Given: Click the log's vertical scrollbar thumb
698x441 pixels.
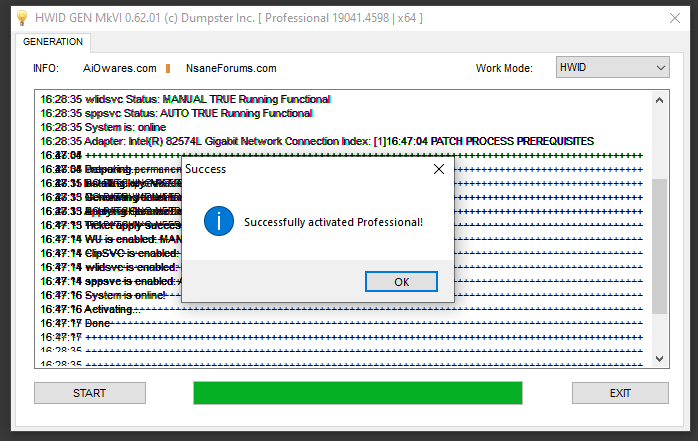Looking at the screenshot, I should click(660, 245).
